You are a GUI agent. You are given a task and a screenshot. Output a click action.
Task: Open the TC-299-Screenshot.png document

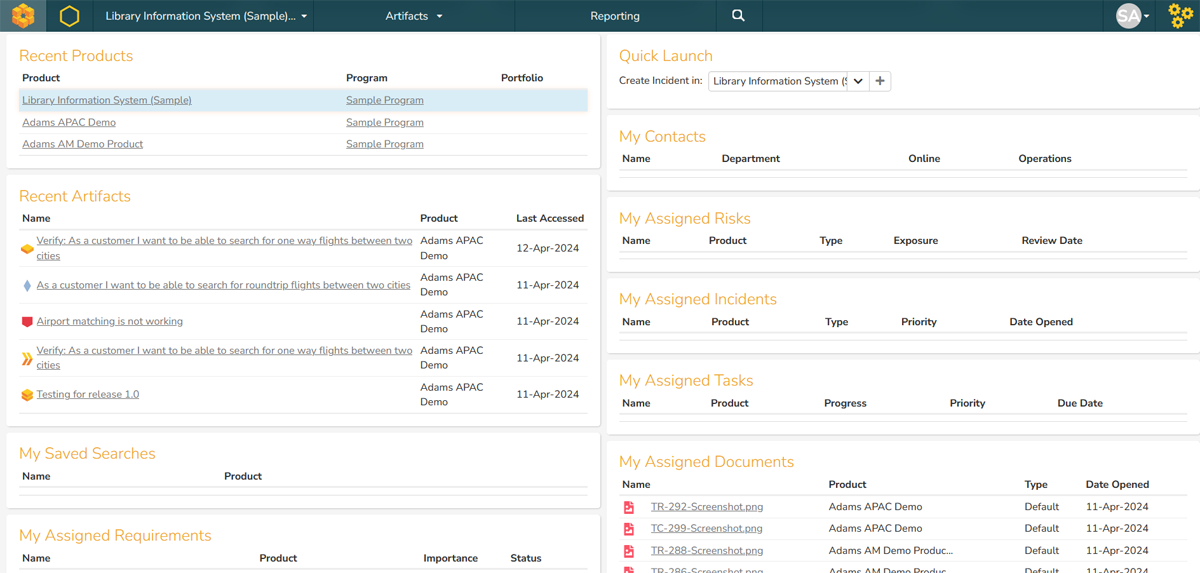tap(706, 529)
